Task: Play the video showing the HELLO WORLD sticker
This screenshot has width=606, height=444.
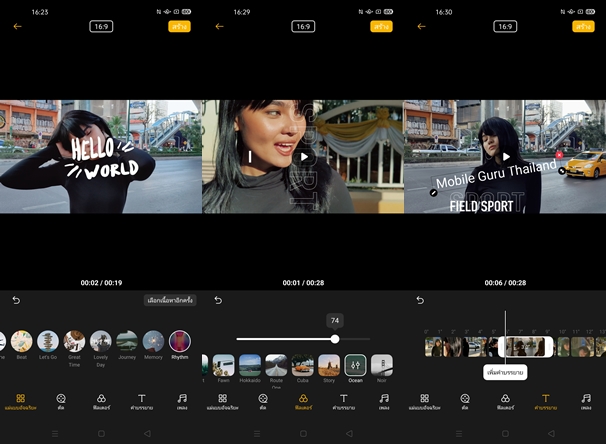Action: click(x=100, y=156)
